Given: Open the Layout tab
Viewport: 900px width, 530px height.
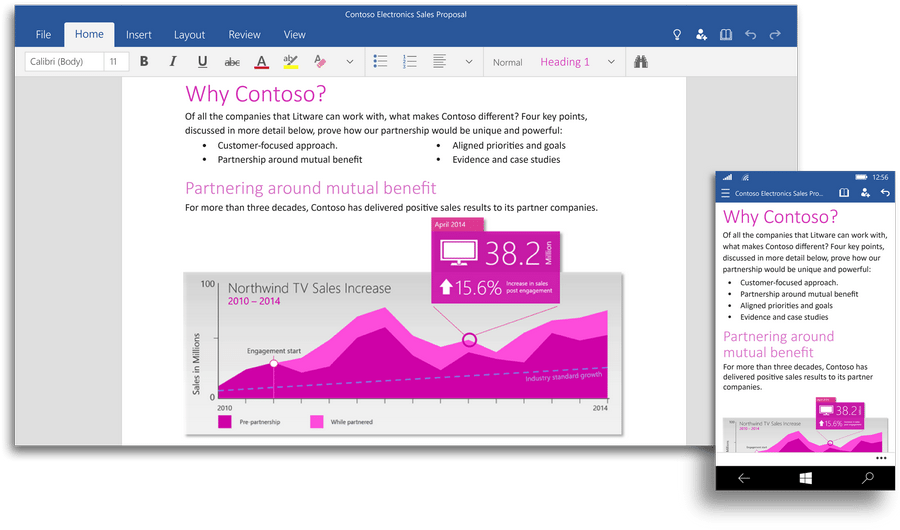Looking at the screenshot, I should (x=189, y=35).
